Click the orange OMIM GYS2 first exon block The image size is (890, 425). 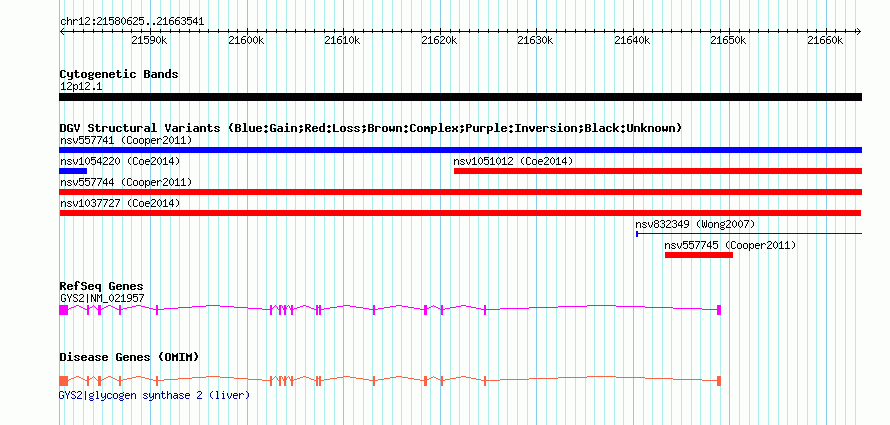(x=64, y=381)
